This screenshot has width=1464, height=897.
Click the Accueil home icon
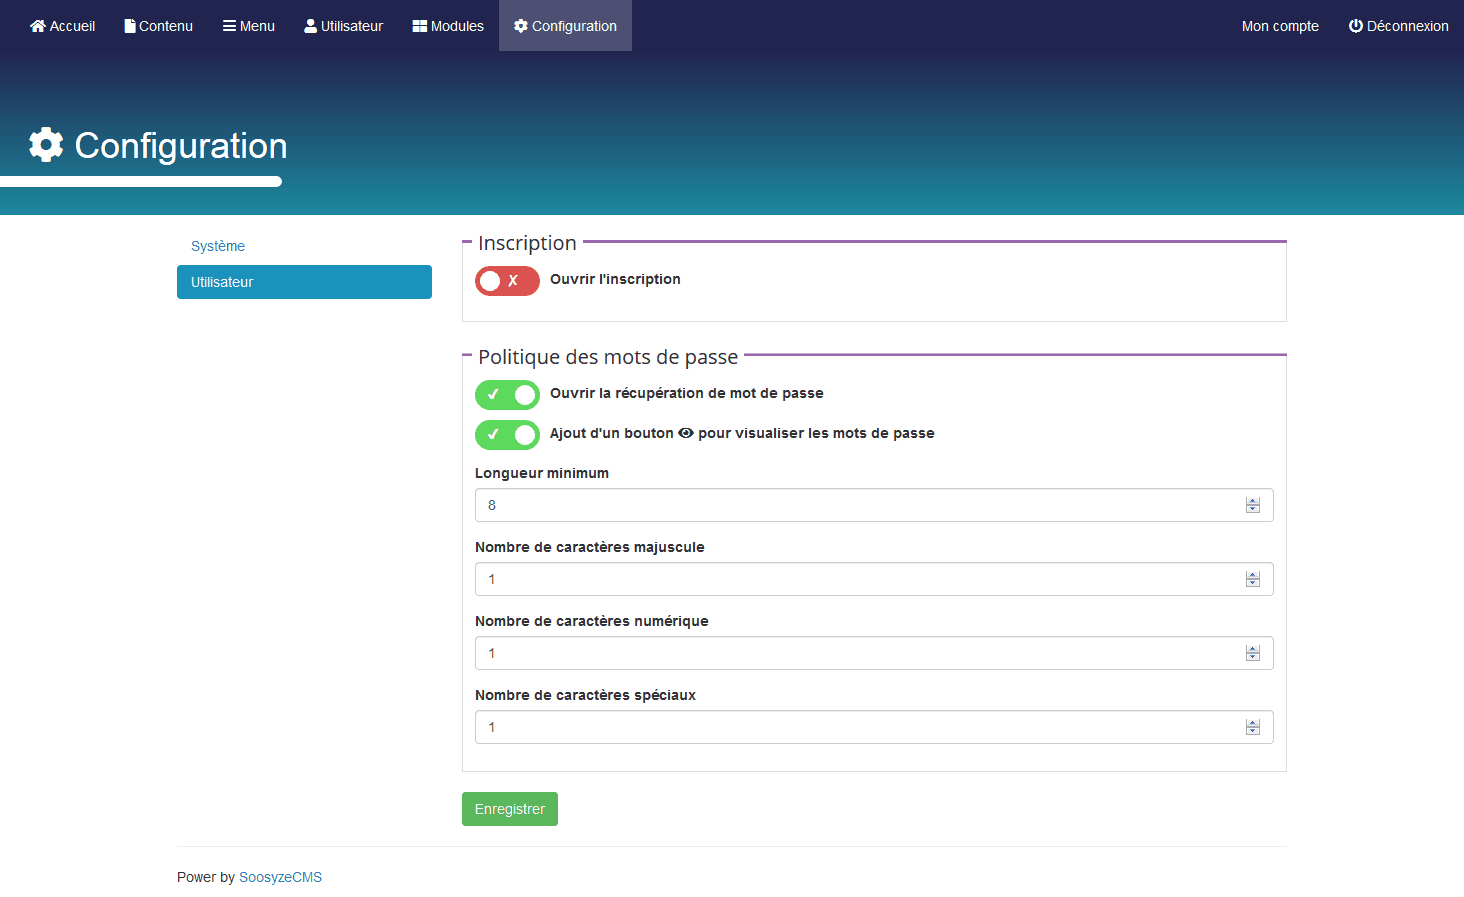38,26
